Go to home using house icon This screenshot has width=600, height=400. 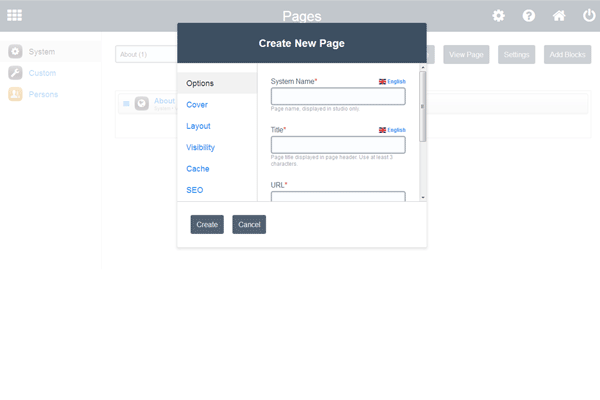559,16
